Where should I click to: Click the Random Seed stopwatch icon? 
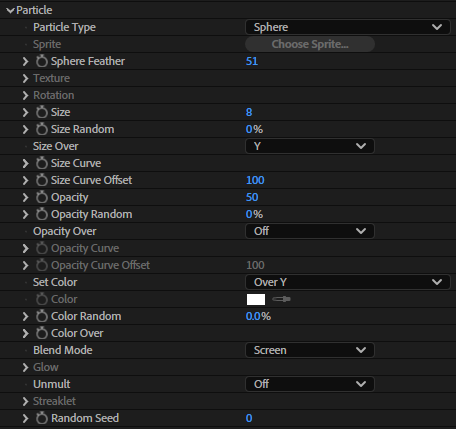(42, 418)
